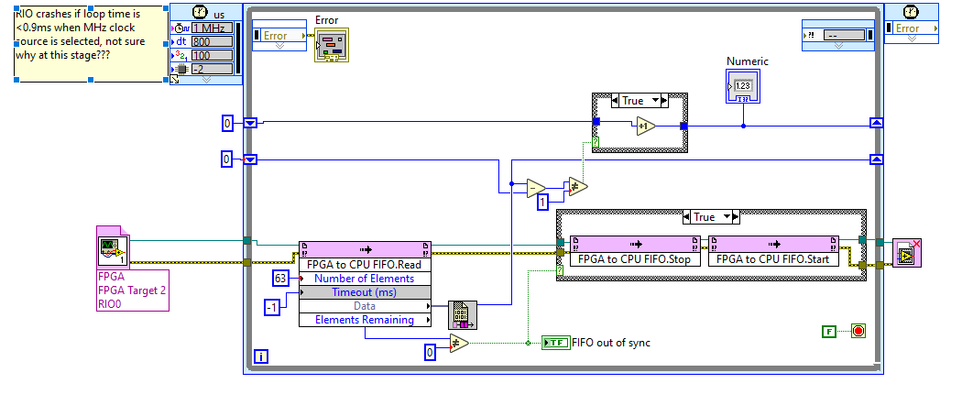962x395 pixels.
Task: Select the Number of Elements input row
Action: click(x=365, y=278)
